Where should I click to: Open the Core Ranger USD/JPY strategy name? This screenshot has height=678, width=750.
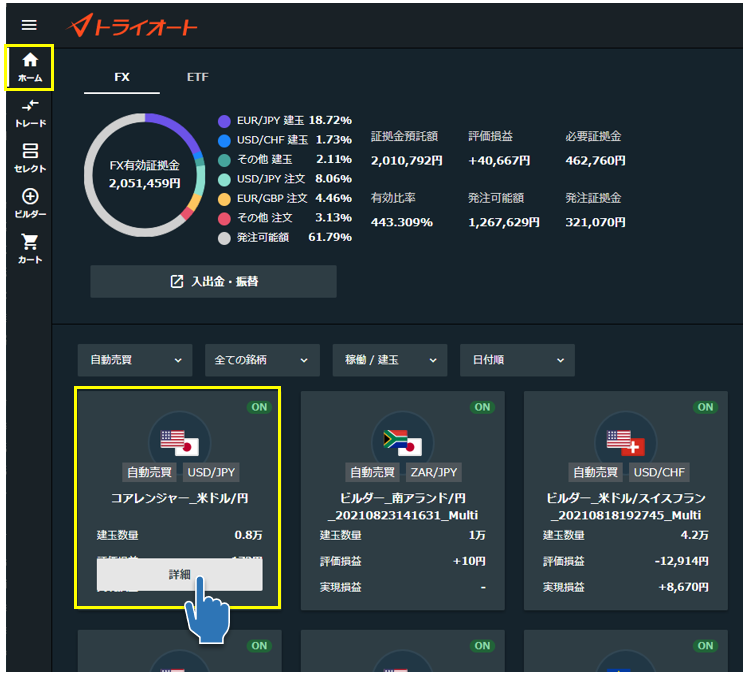[x=179, y=498]
